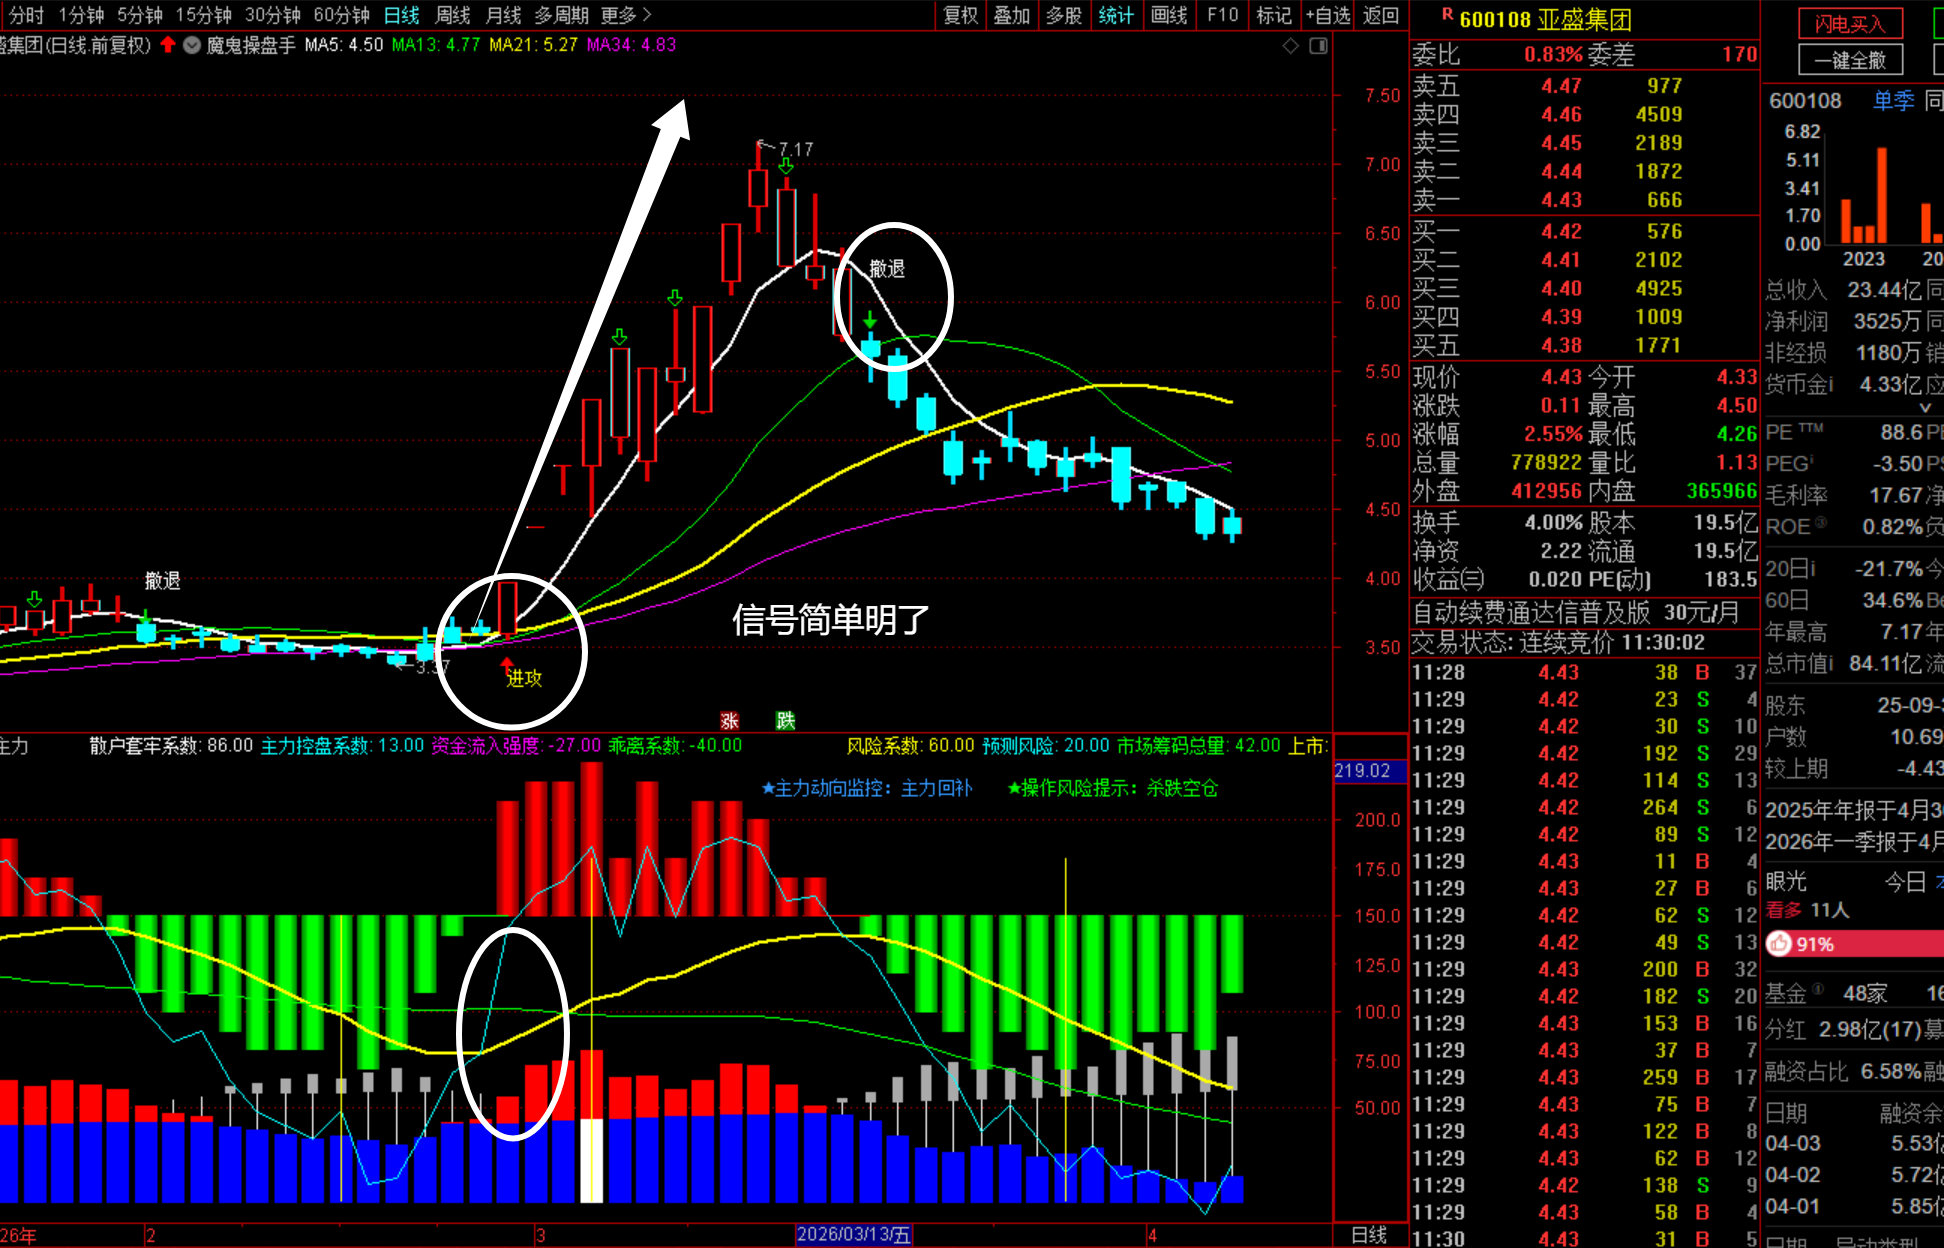1944x1248 pixels.
Task: Click the 涨 red marker icon
Action: click(730, 721)
